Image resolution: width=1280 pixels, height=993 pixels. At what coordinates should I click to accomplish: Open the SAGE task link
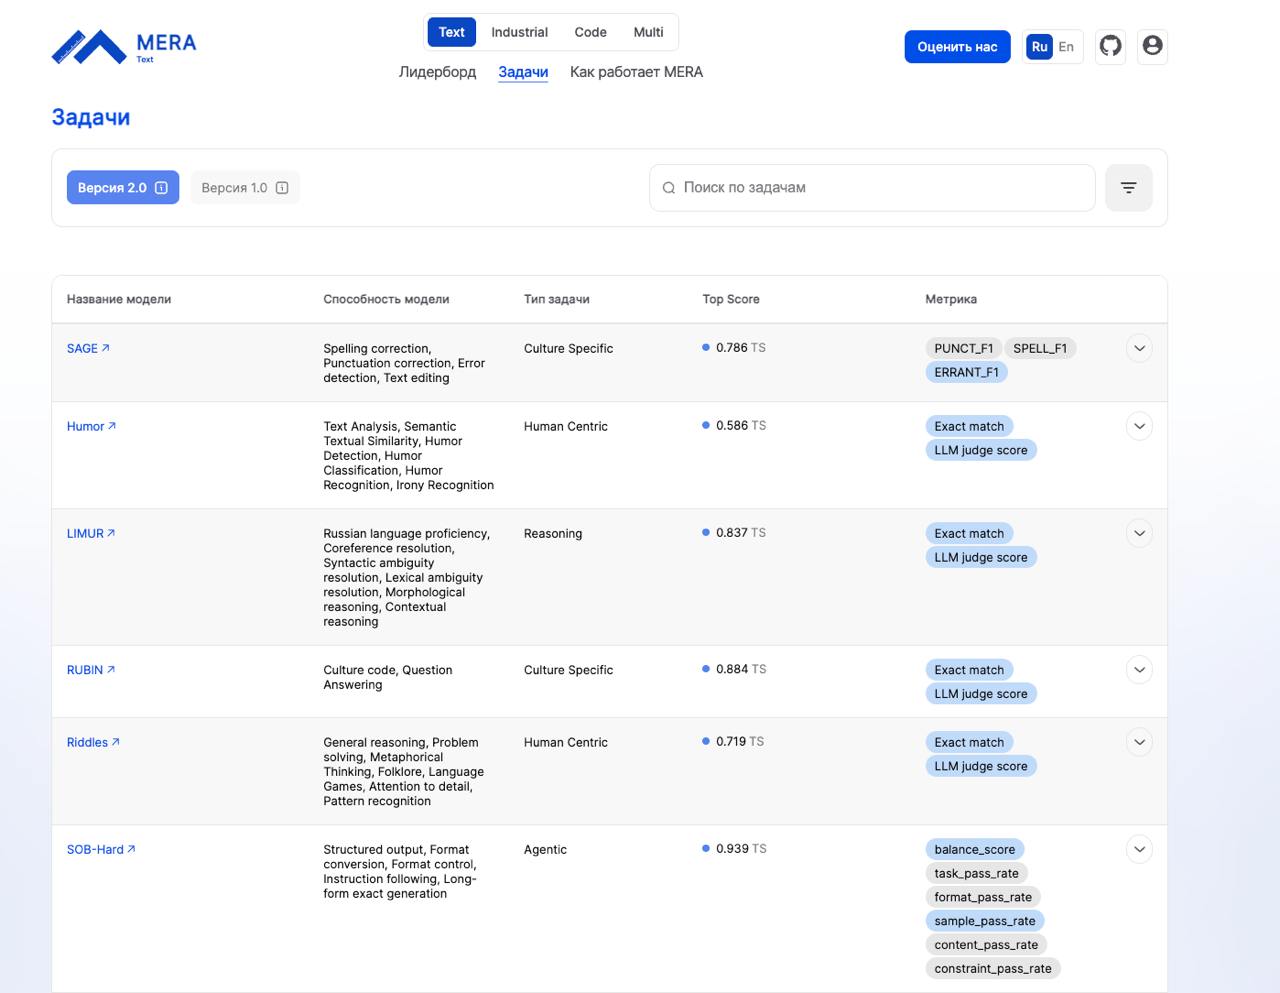88,348
